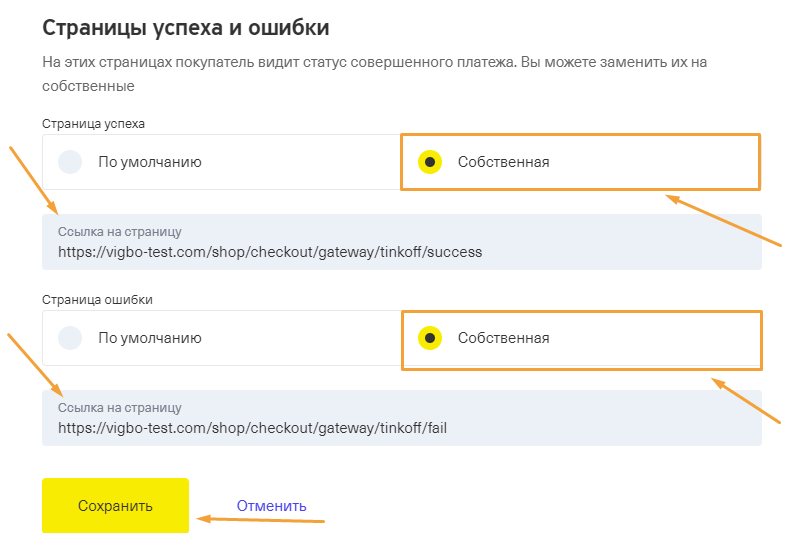Click the 'Страница успеха' section label
The width and height of the screenshot is (791, 533).
(x=93, y=123)
